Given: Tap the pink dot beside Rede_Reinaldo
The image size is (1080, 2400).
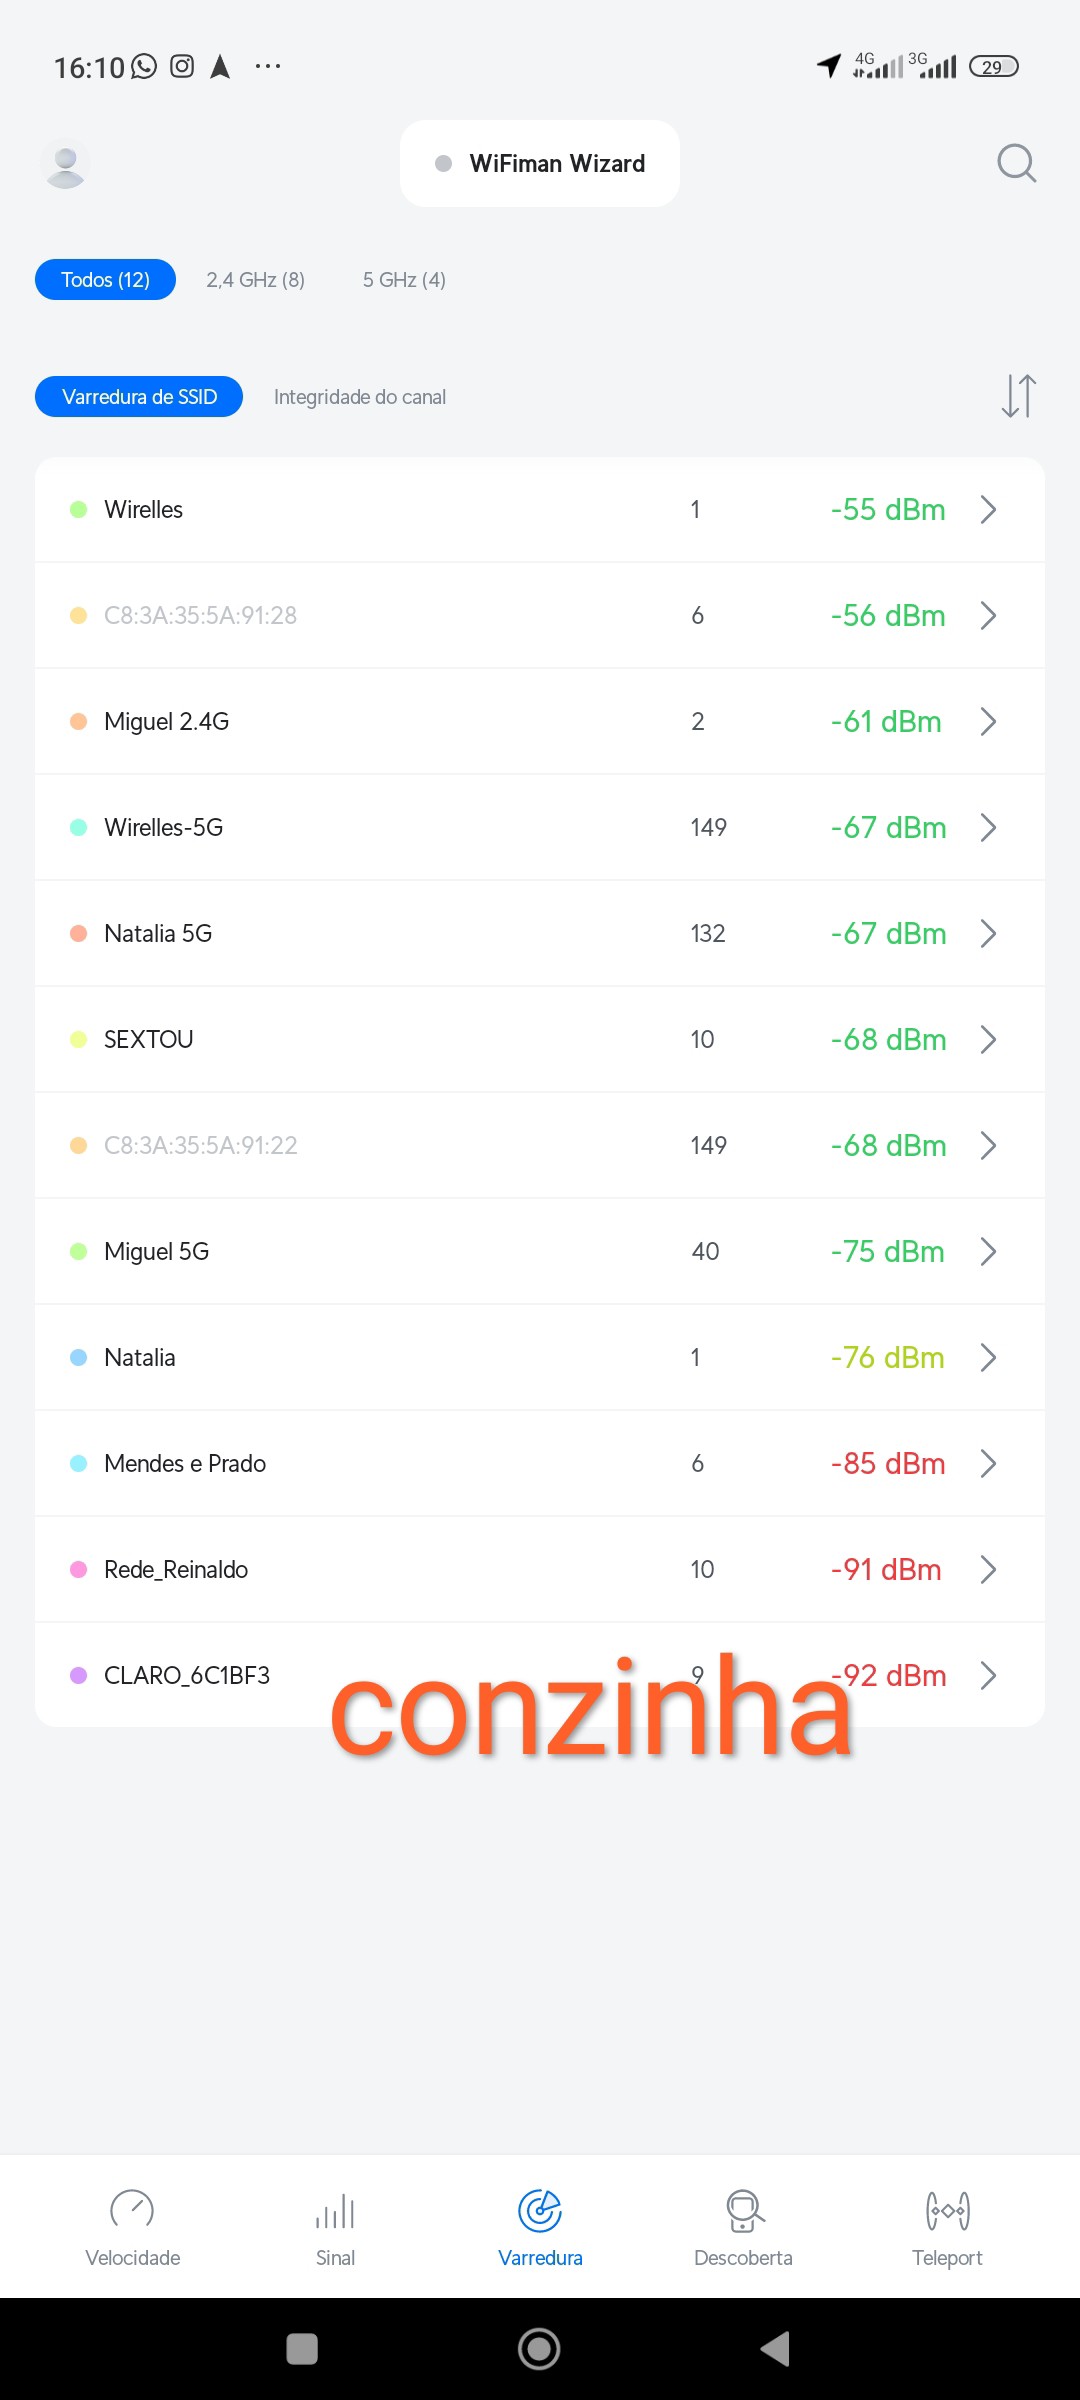Looking at the screenshot, I should click(x=79, y=1570).
